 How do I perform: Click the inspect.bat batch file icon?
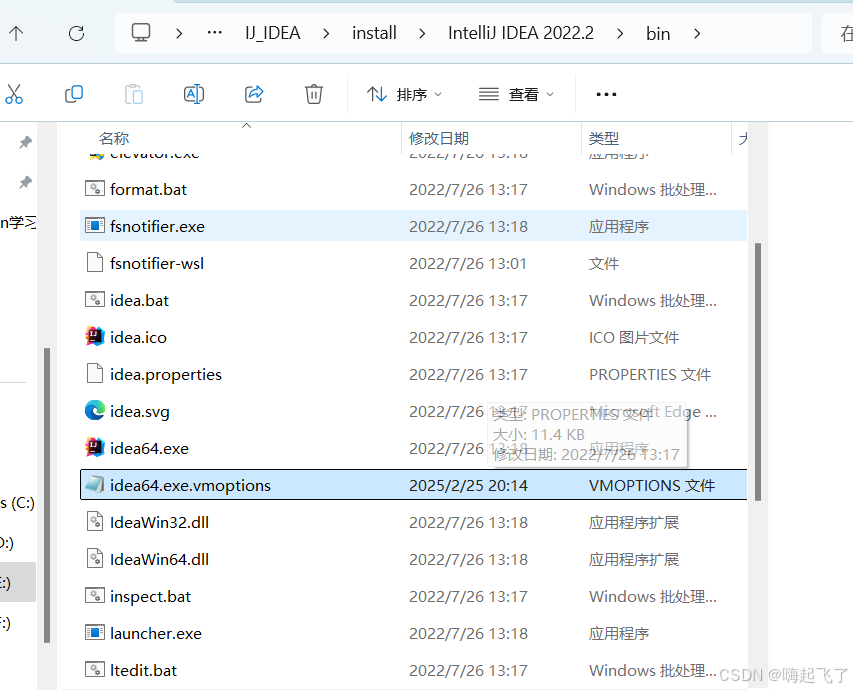(95, 595)
